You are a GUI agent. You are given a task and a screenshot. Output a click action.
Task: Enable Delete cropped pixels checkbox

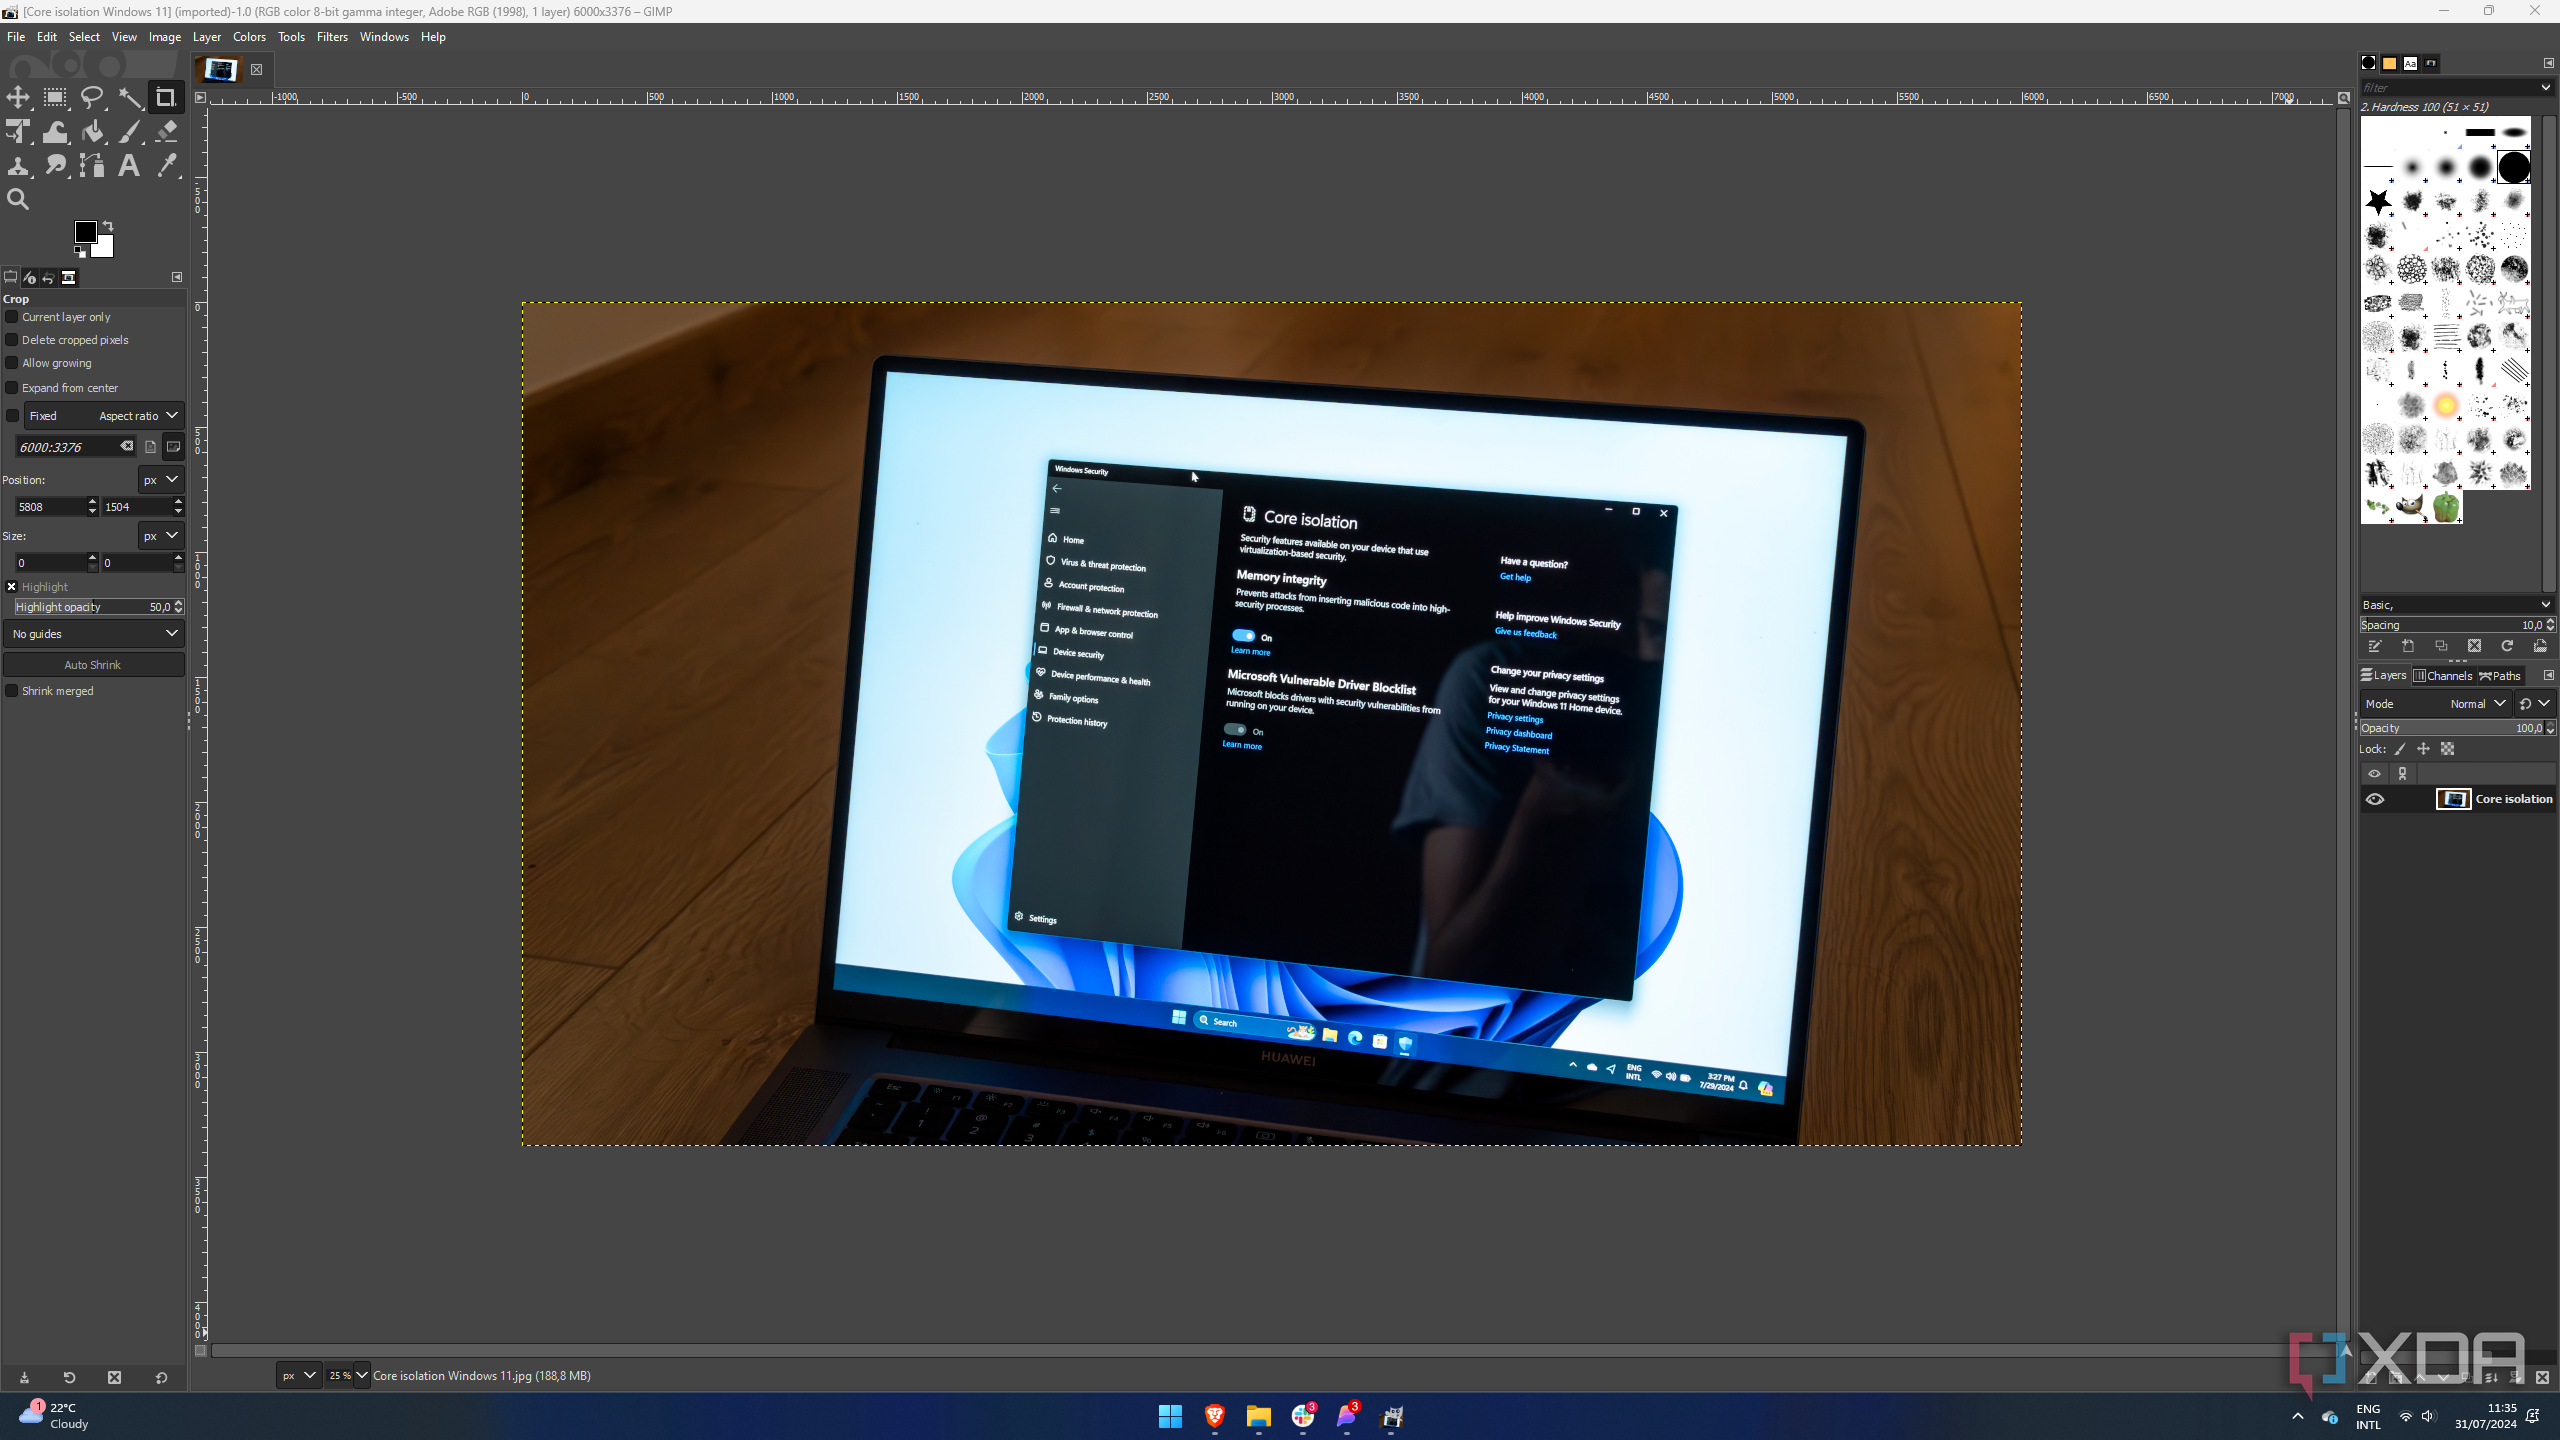pos(12,340)
